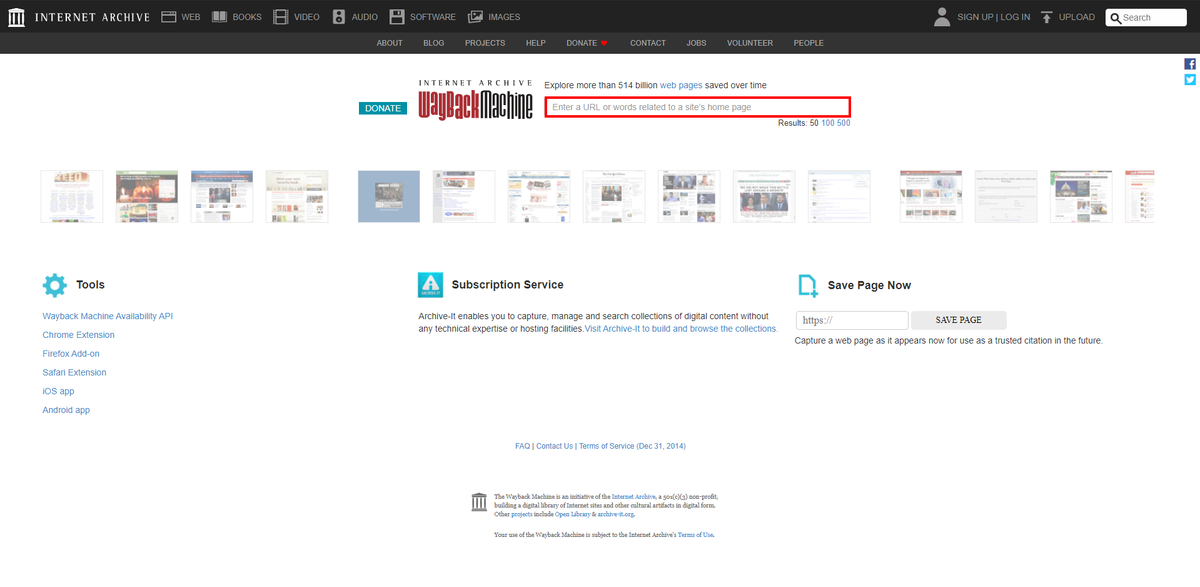Image resolution: width=1200 pixels, height=587 pixels.
Task: Open Wayback Machine Availability API link
Action: (108, 316)
